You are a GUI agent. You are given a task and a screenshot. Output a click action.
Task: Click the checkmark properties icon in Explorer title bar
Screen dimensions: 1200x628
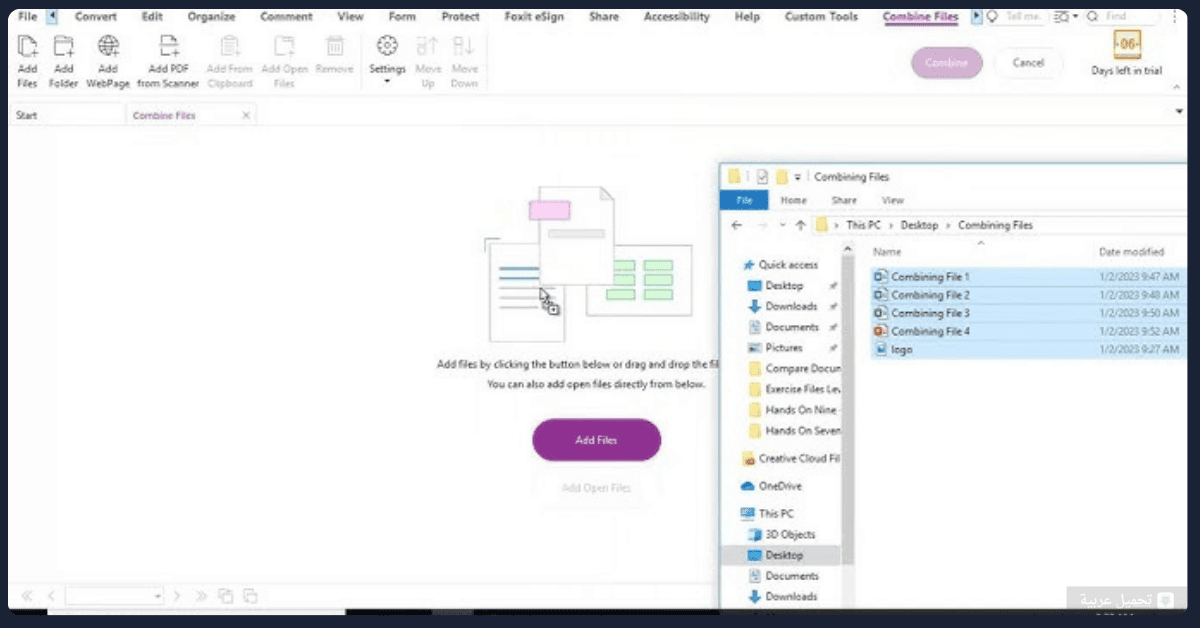762,177
